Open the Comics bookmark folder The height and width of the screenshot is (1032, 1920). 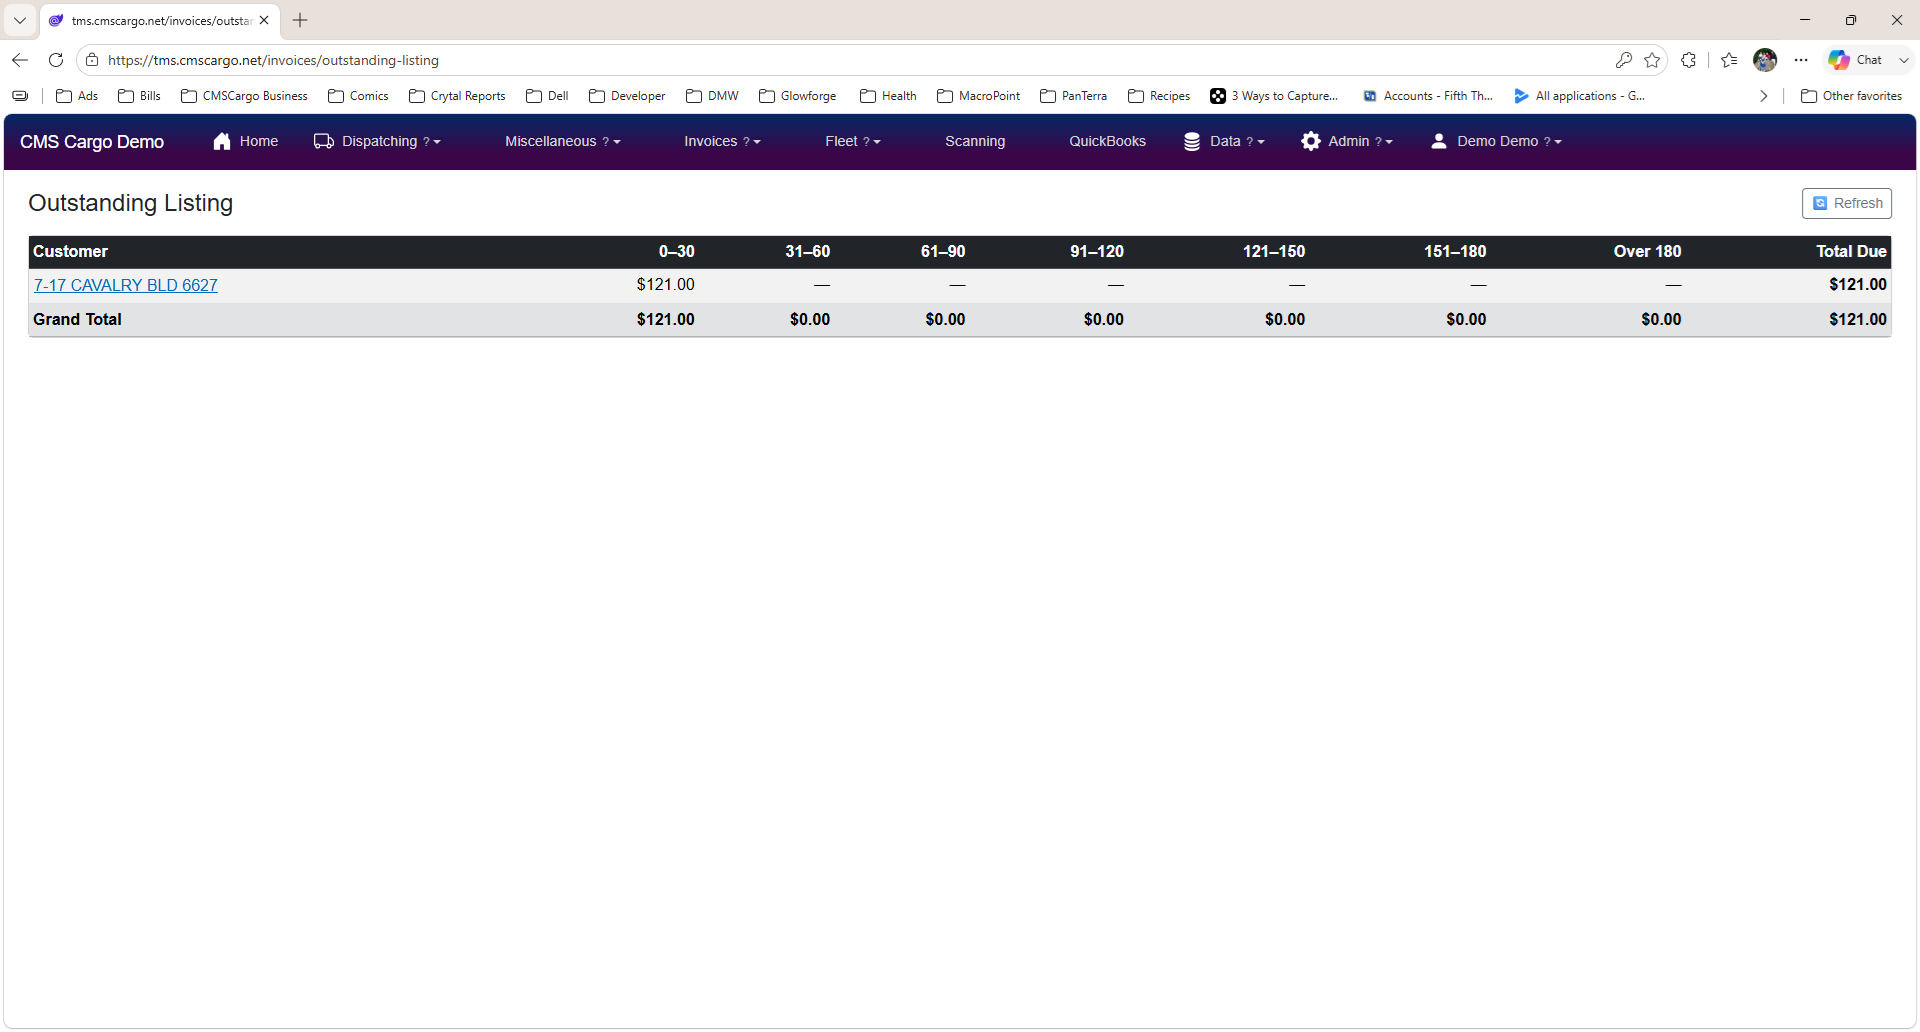(359, 96)
